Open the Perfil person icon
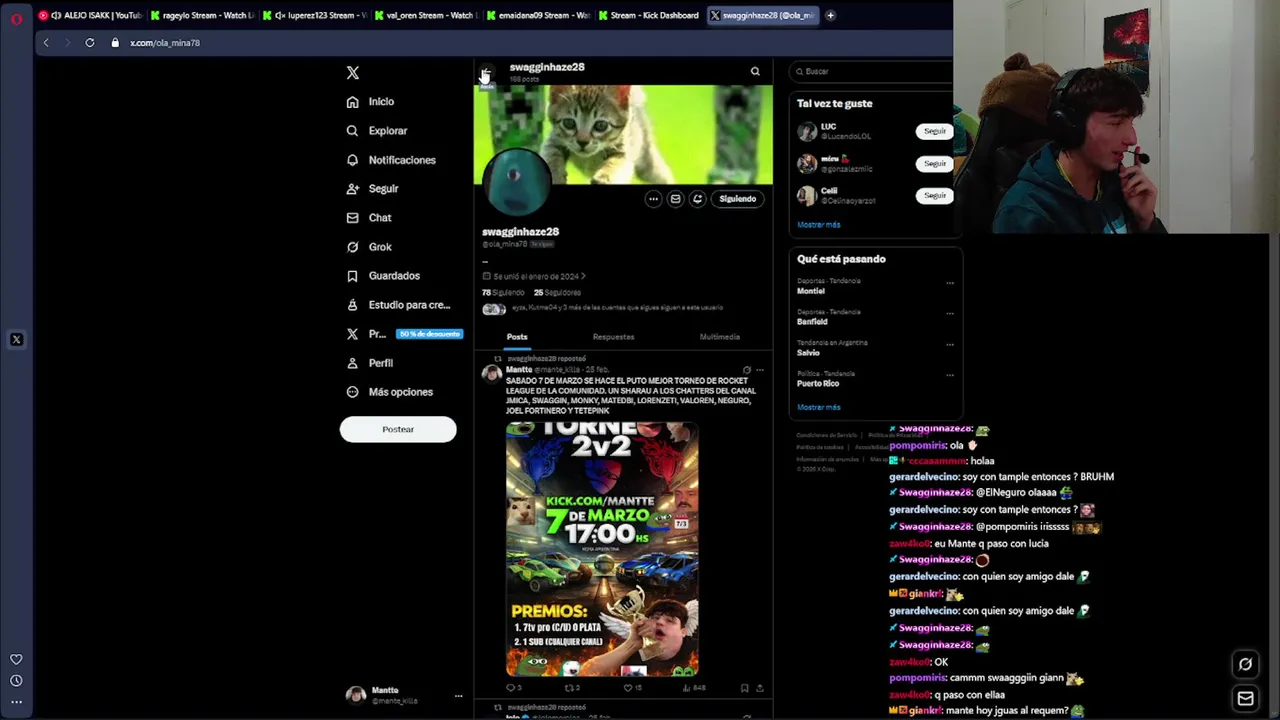 (x=352, y=363)
